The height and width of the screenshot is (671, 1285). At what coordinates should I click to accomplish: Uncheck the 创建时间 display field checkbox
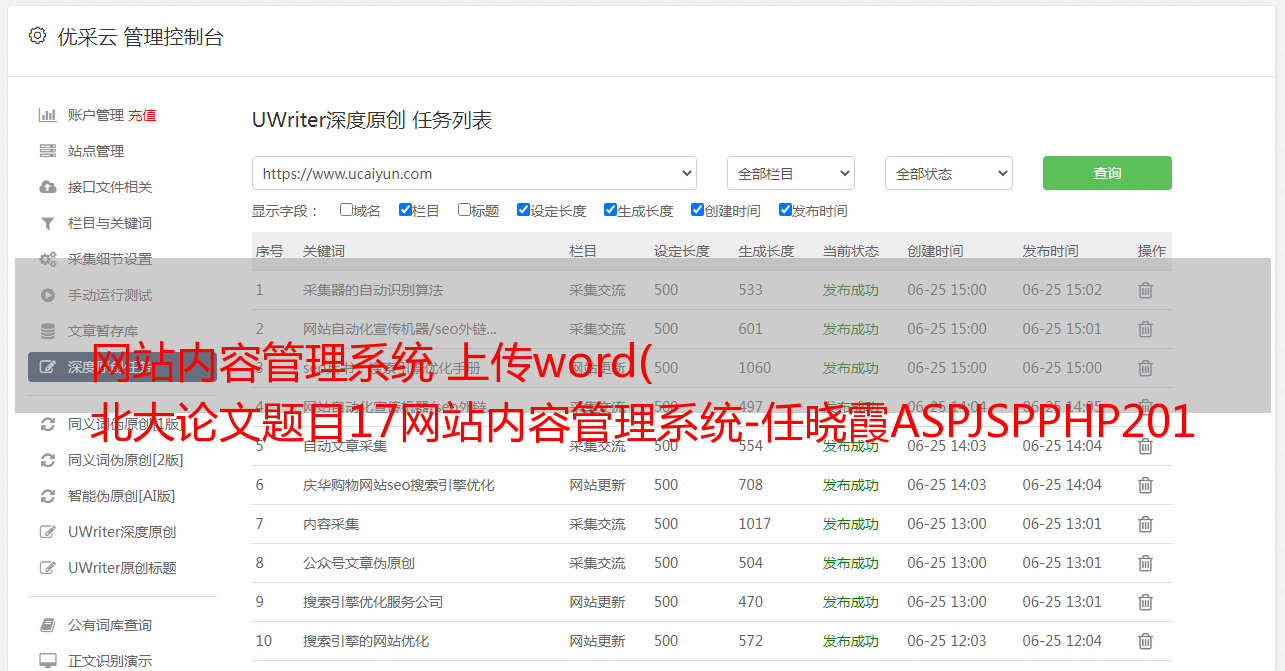(697, 210)
